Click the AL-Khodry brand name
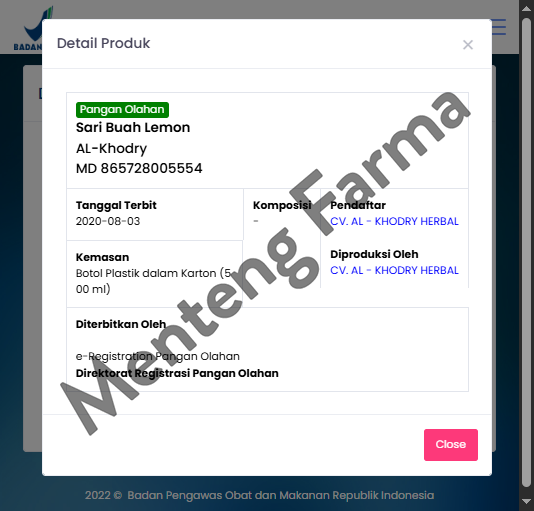Viewport: 534px width, 511px height. (x=111, y=149)
